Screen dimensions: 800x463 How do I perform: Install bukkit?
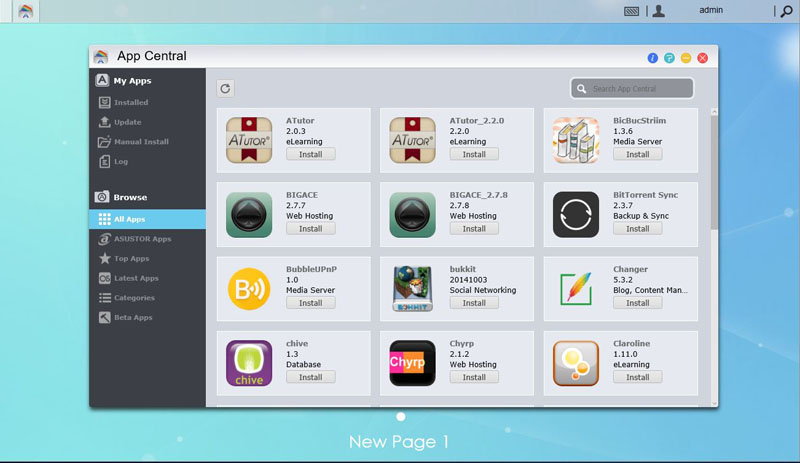(474, 303)
